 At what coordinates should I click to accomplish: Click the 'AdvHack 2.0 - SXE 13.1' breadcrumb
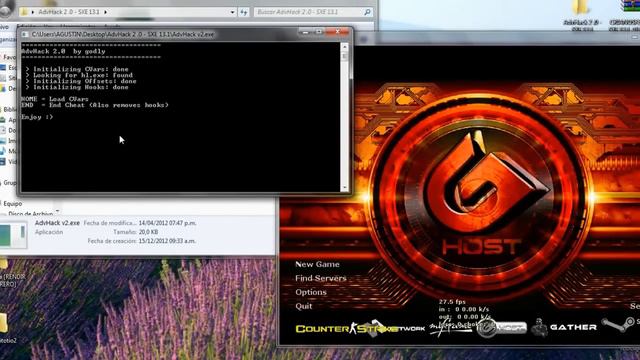(x=69, y=12)
